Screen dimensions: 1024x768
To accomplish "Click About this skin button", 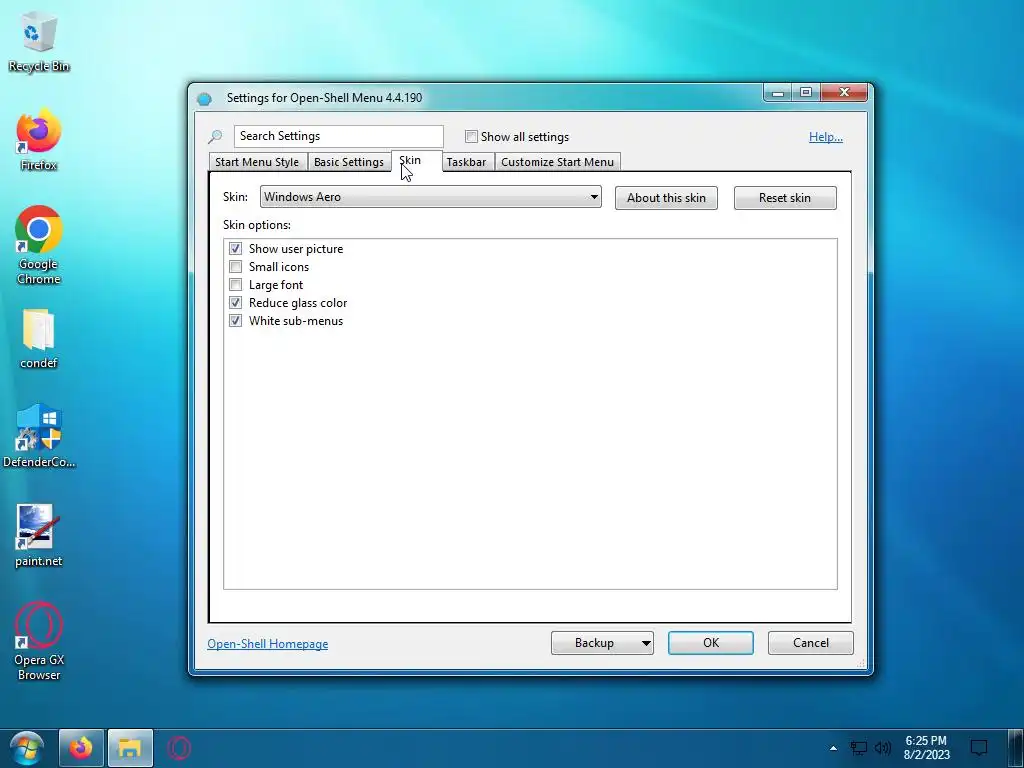I will pyautogui.click(x=666, y=198).
